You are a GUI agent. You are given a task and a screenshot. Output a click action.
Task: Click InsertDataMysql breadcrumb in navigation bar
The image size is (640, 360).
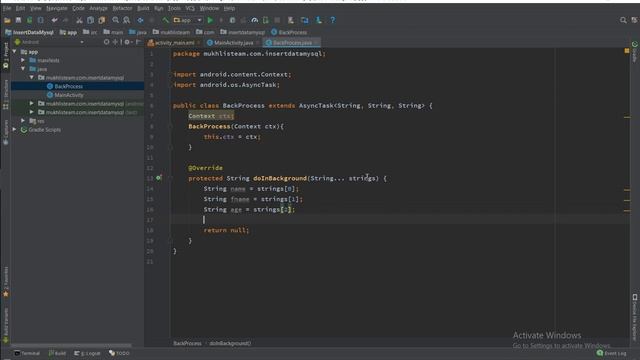[x=29, y=32]
